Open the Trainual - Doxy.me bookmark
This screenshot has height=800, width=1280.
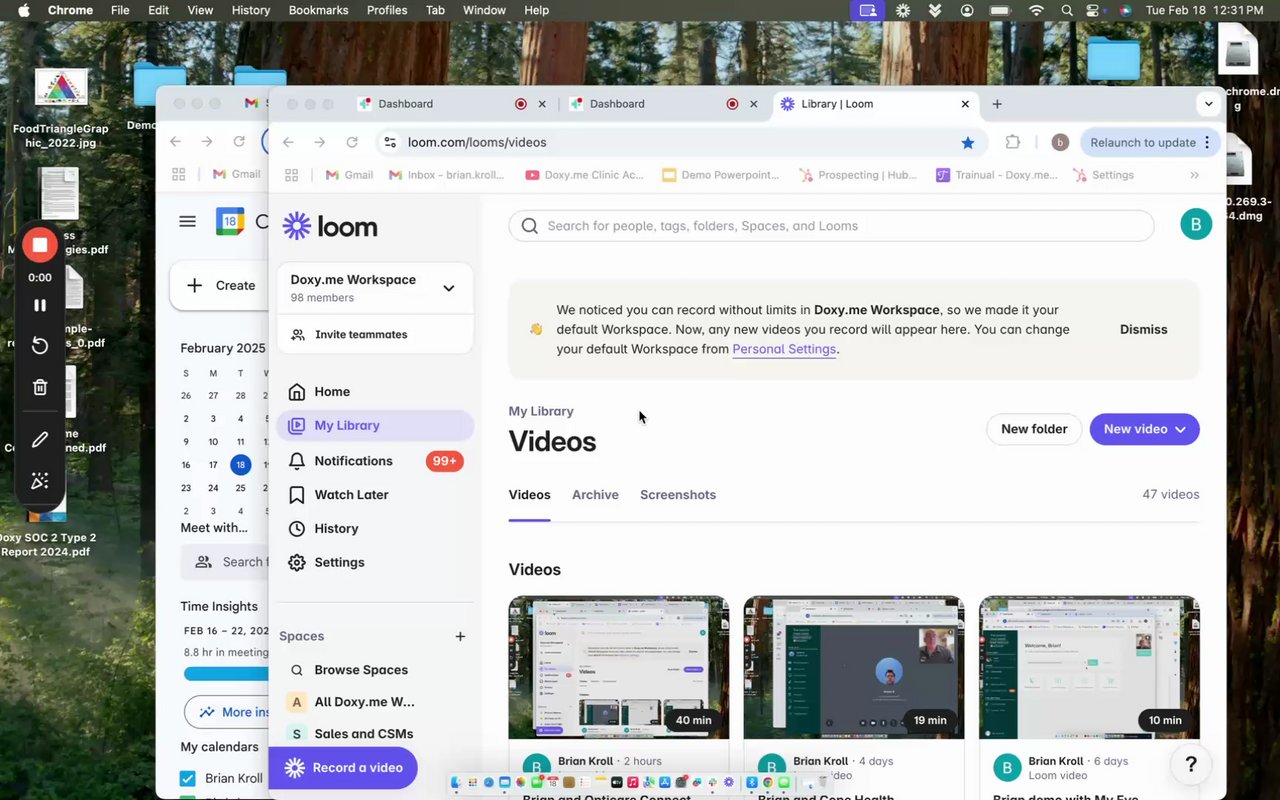click(997, 175)
